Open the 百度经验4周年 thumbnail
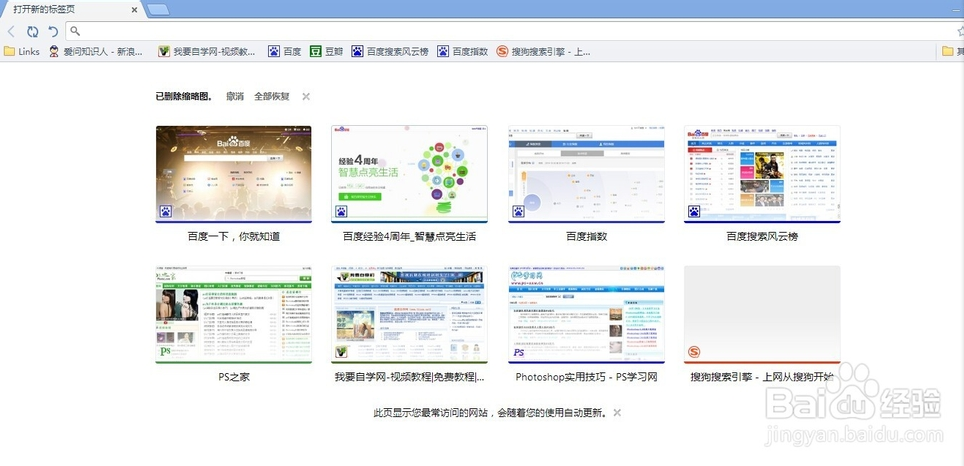The height and width of the screenshot is (466, 964). tap(409, 174)
